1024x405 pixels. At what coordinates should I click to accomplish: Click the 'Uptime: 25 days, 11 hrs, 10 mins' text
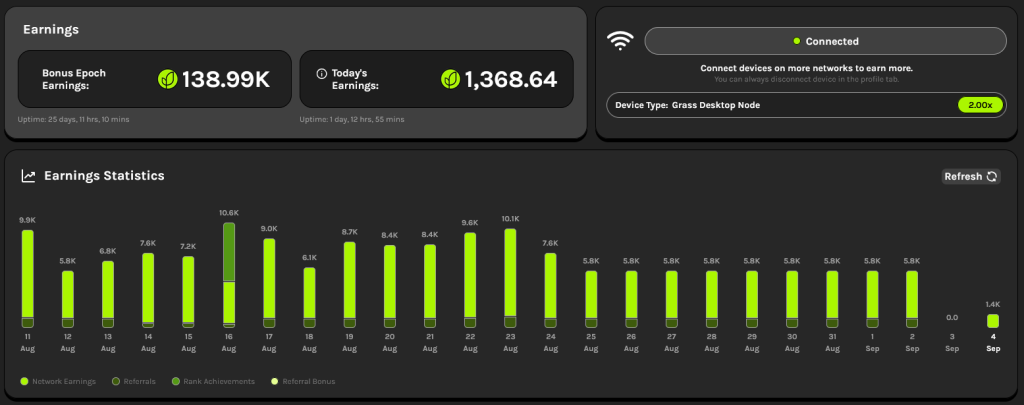[73, 120]
